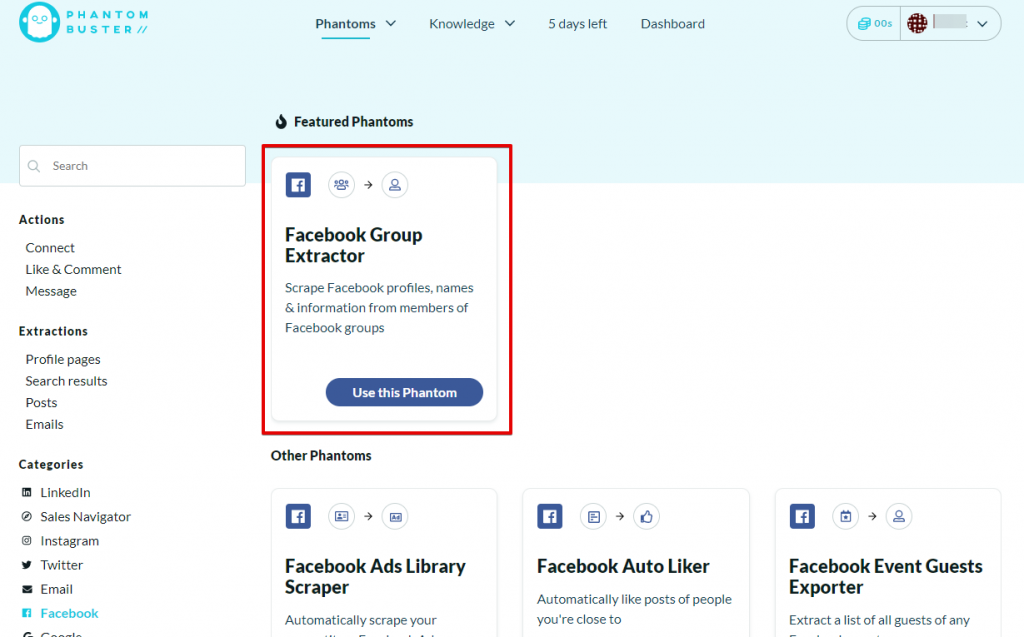
Task: Select the Instagram category
Action: coord(70,540)
